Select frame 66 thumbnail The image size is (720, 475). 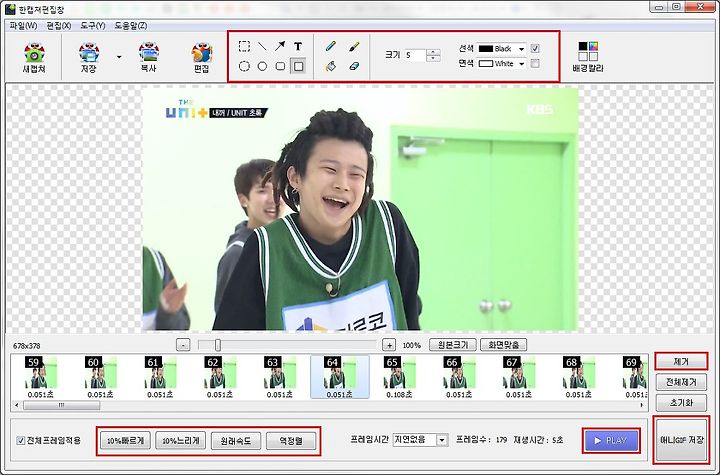459,377
